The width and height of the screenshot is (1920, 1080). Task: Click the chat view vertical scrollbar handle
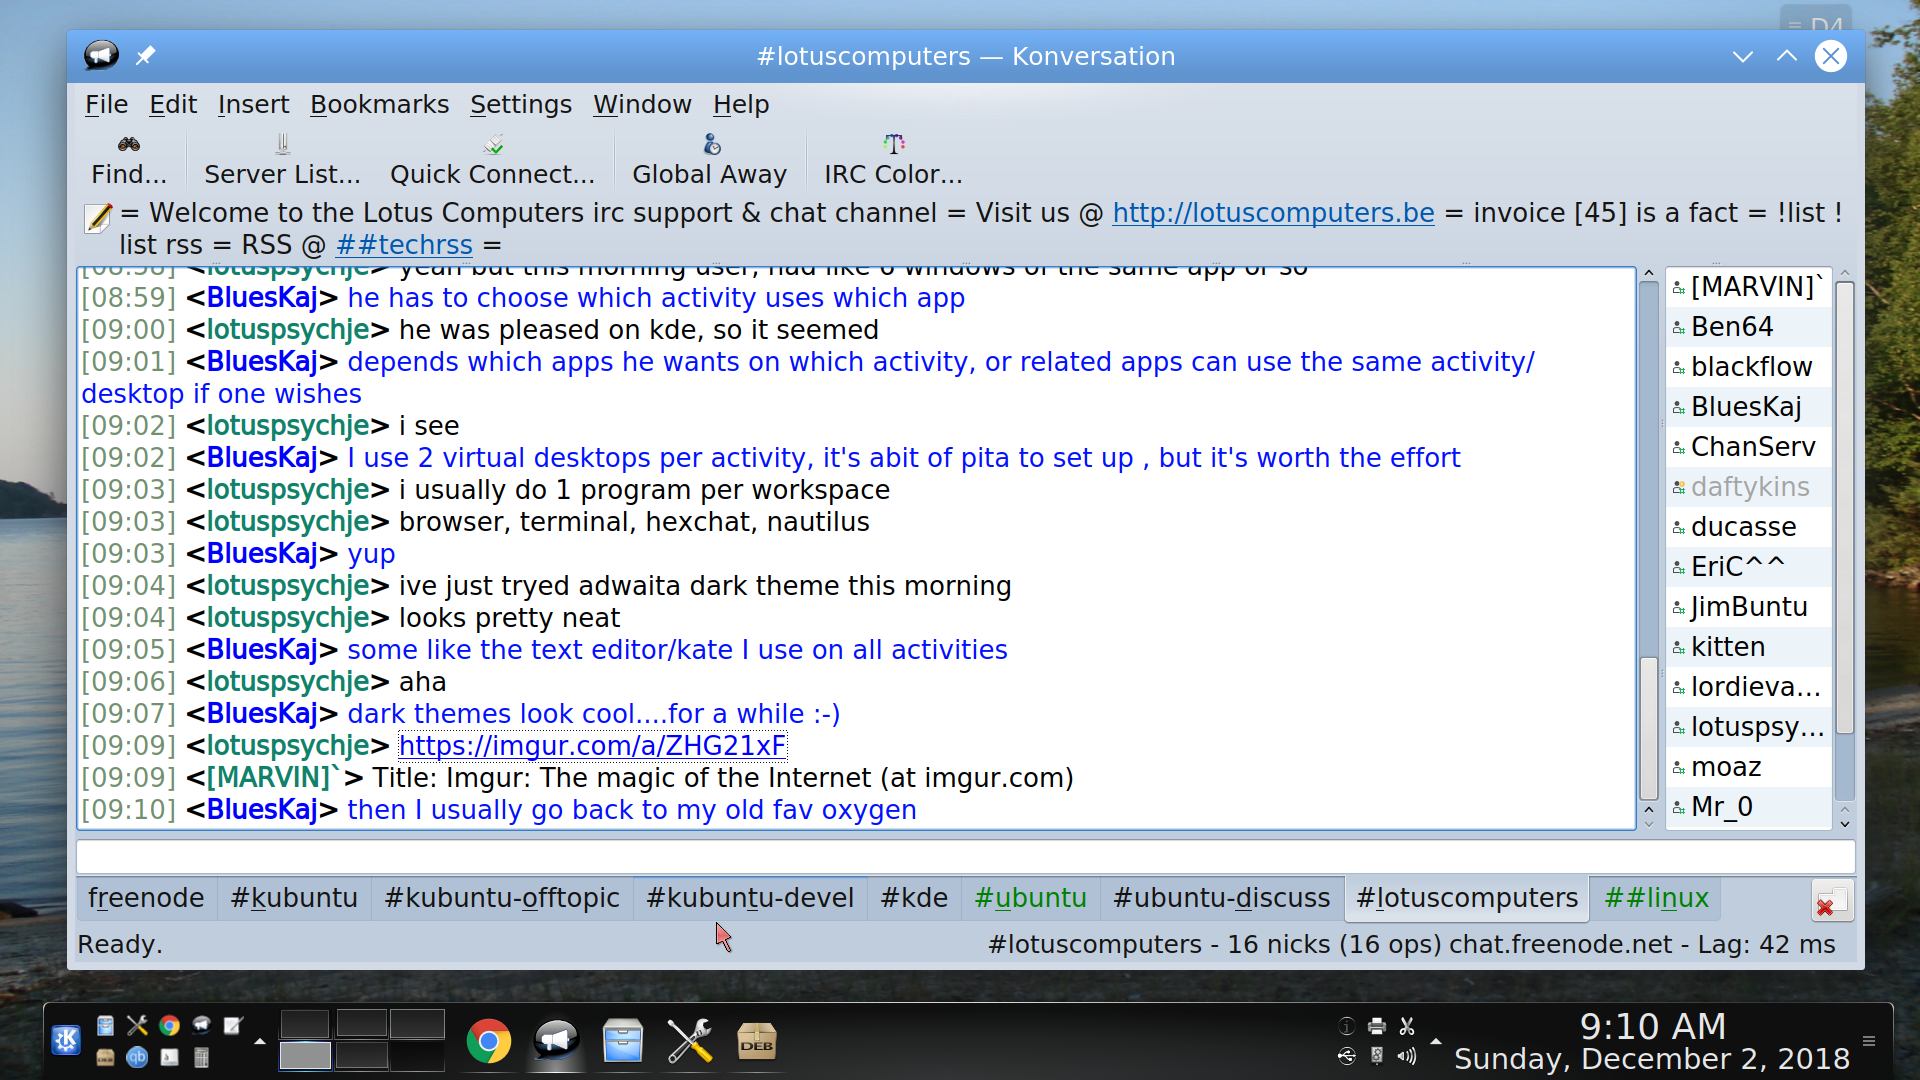coord(1649,728)
